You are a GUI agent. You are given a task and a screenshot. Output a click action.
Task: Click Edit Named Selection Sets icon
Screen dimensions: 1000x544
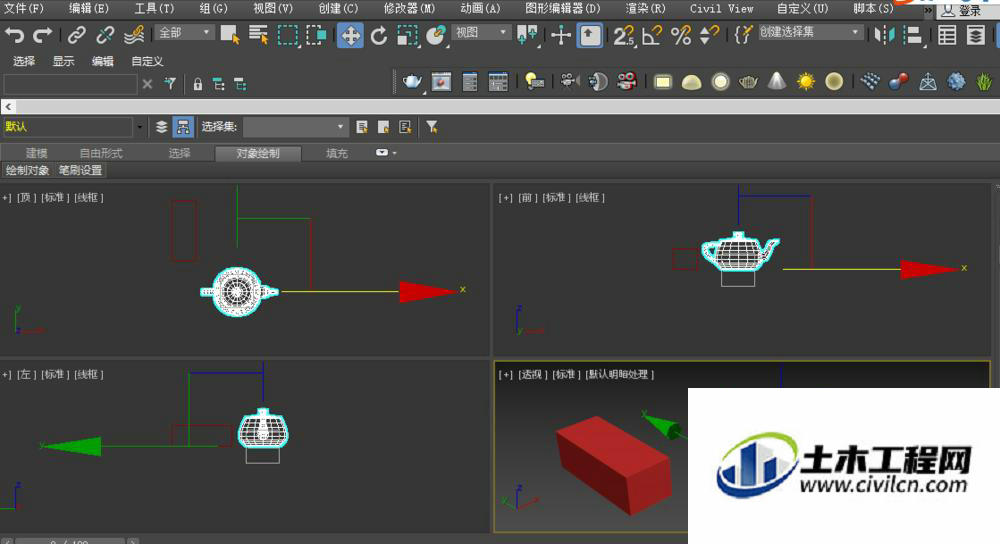(x=742, y=34)
